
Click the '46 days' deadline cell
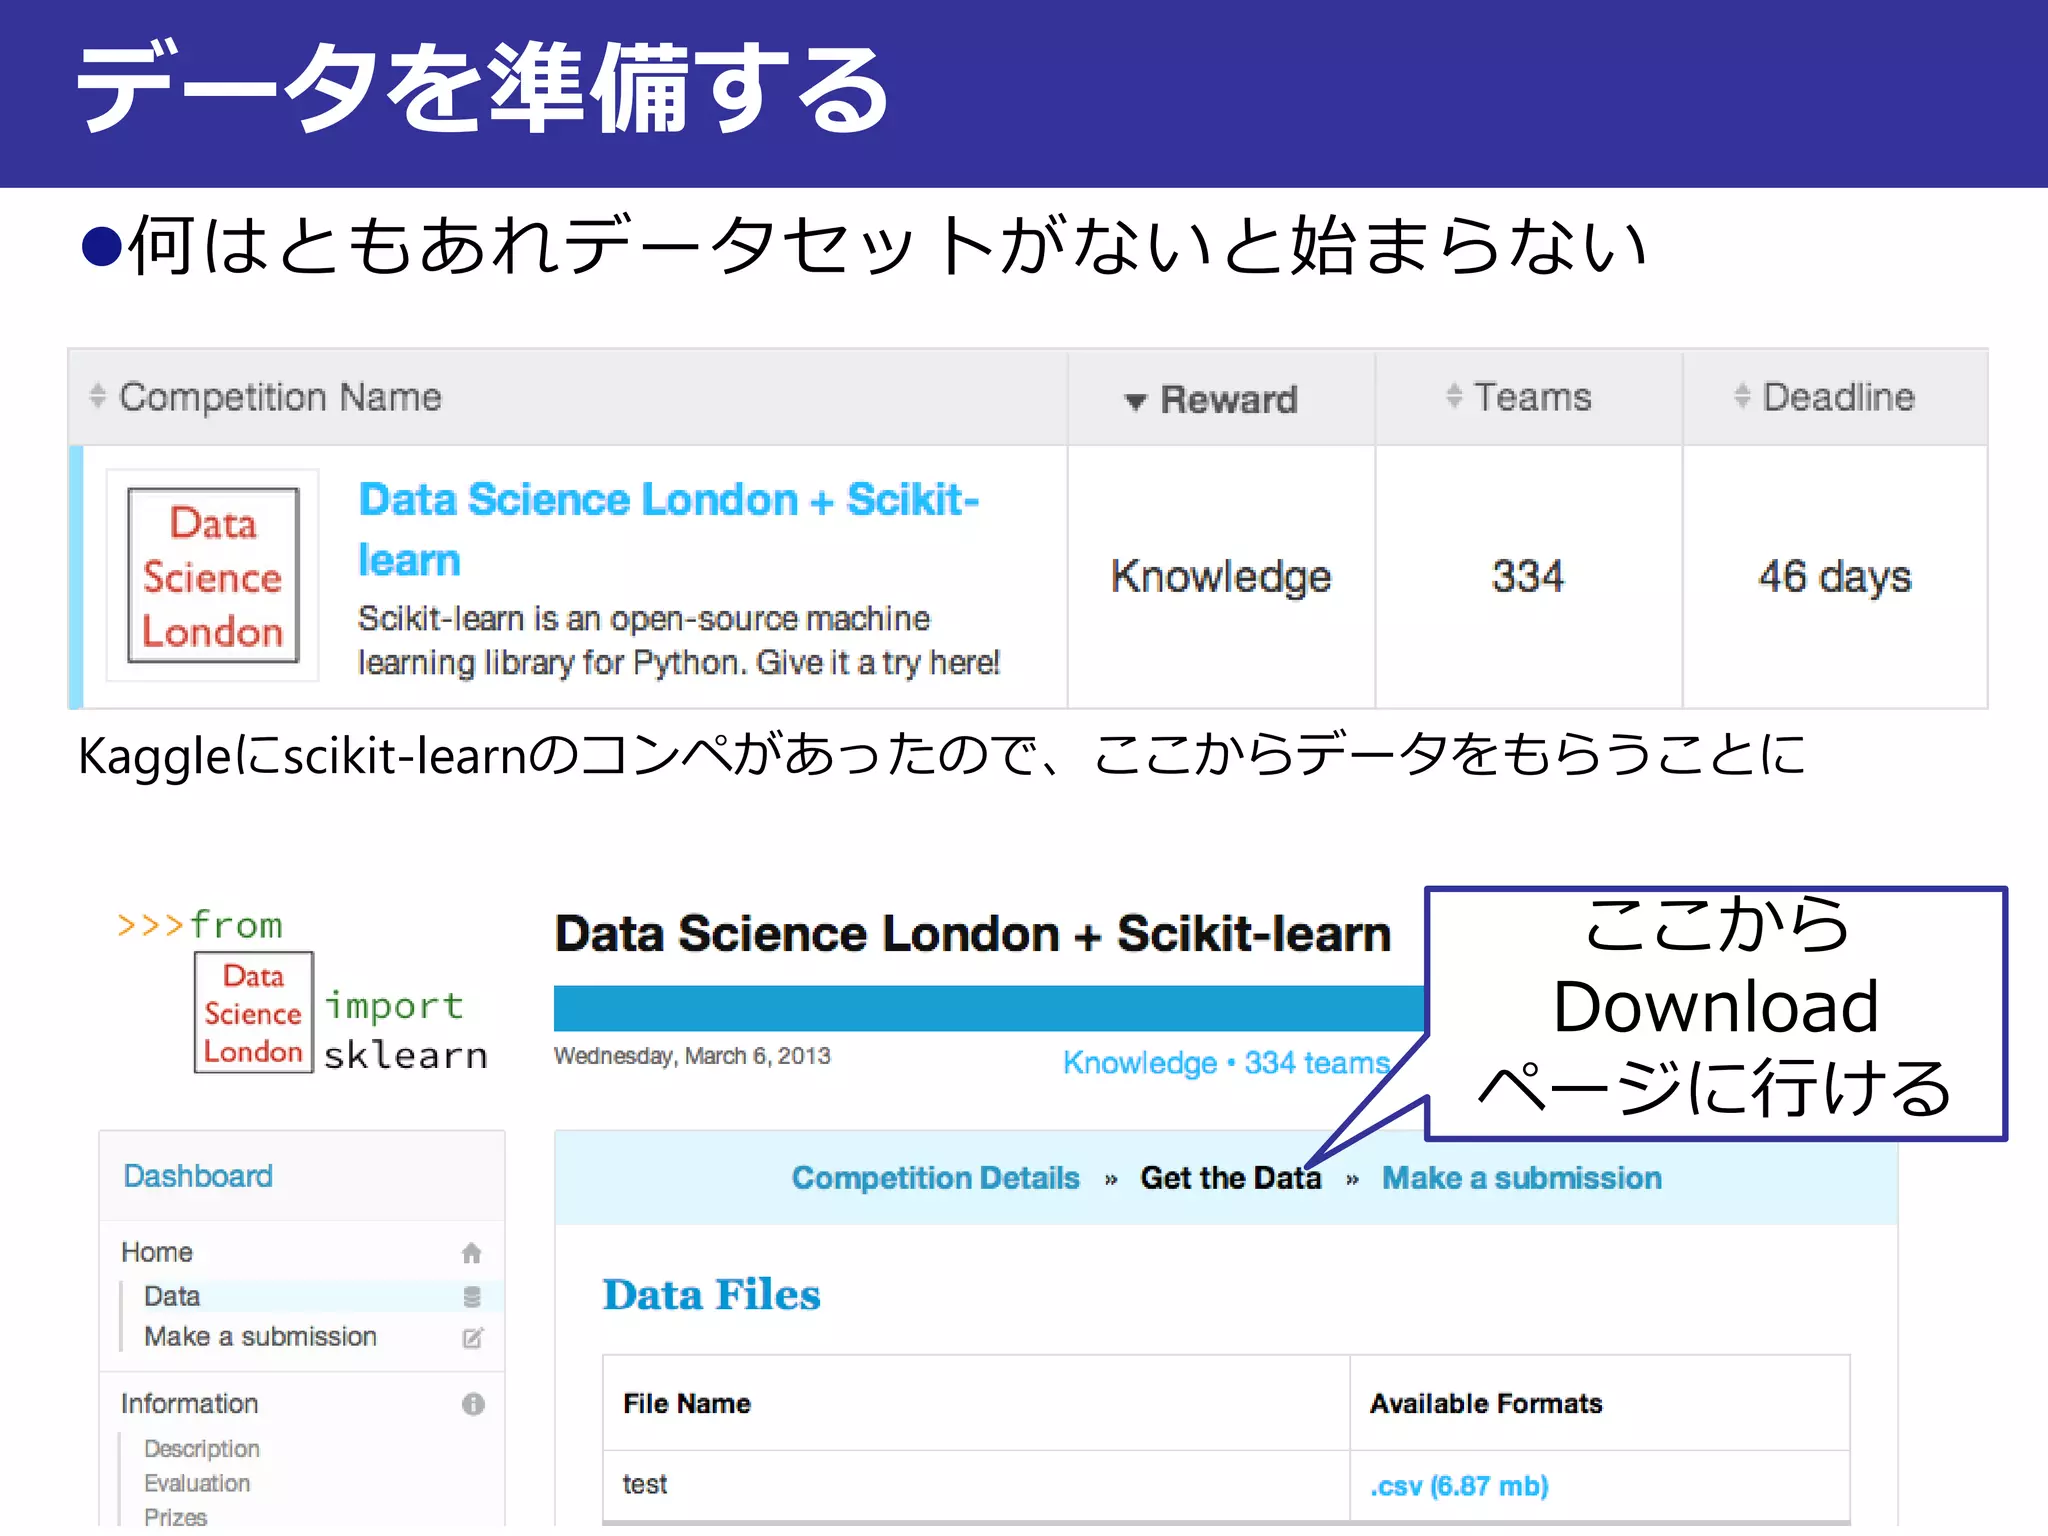click(1835, 577)
